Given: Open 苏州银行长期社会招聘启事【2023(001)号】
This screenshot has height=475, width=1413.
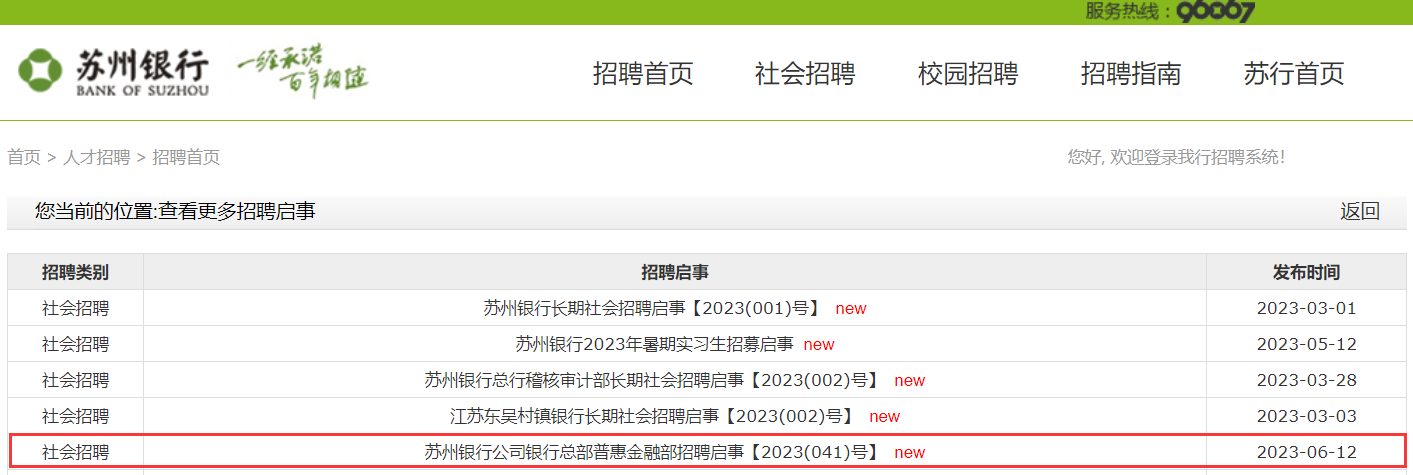Looking at the screenshot, I should (x=652, y=308).
